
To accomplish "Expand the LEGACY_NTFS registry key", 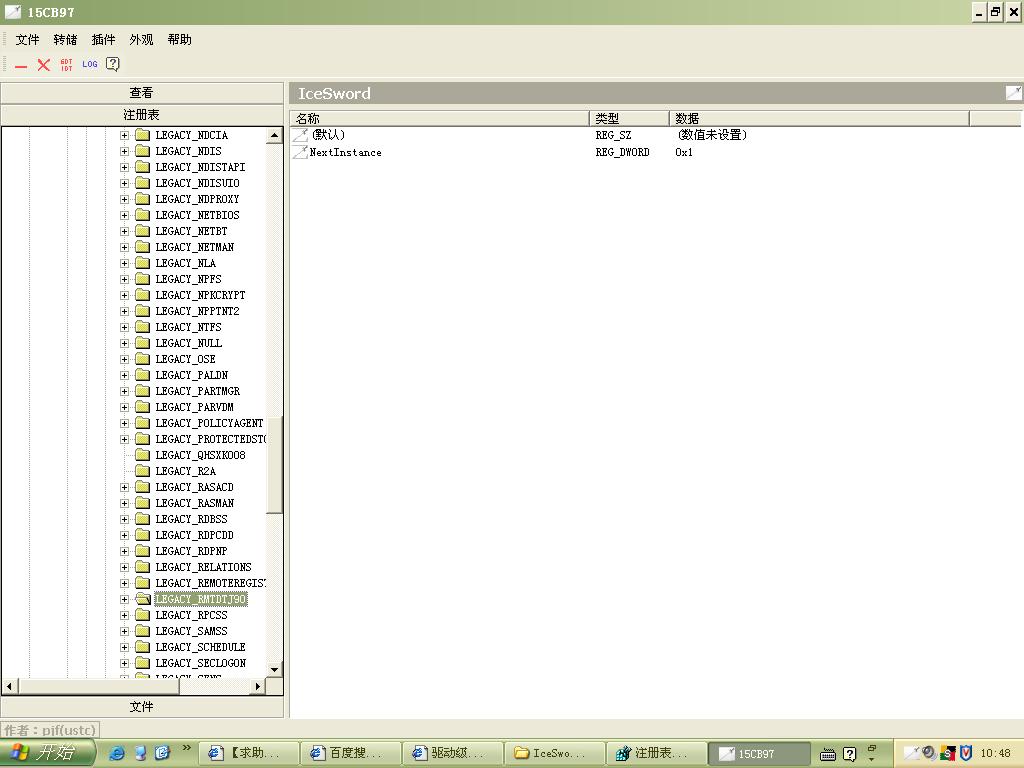I will coord(125,327).
